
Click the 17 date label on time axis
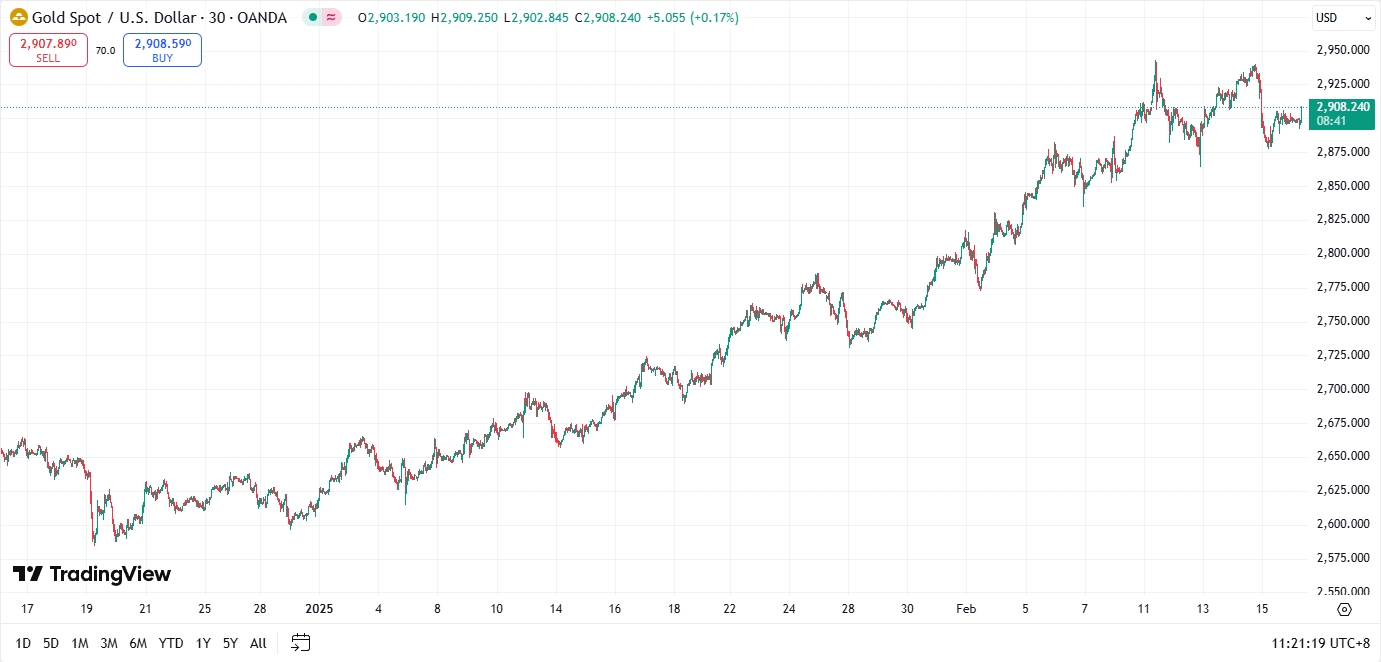27,608
